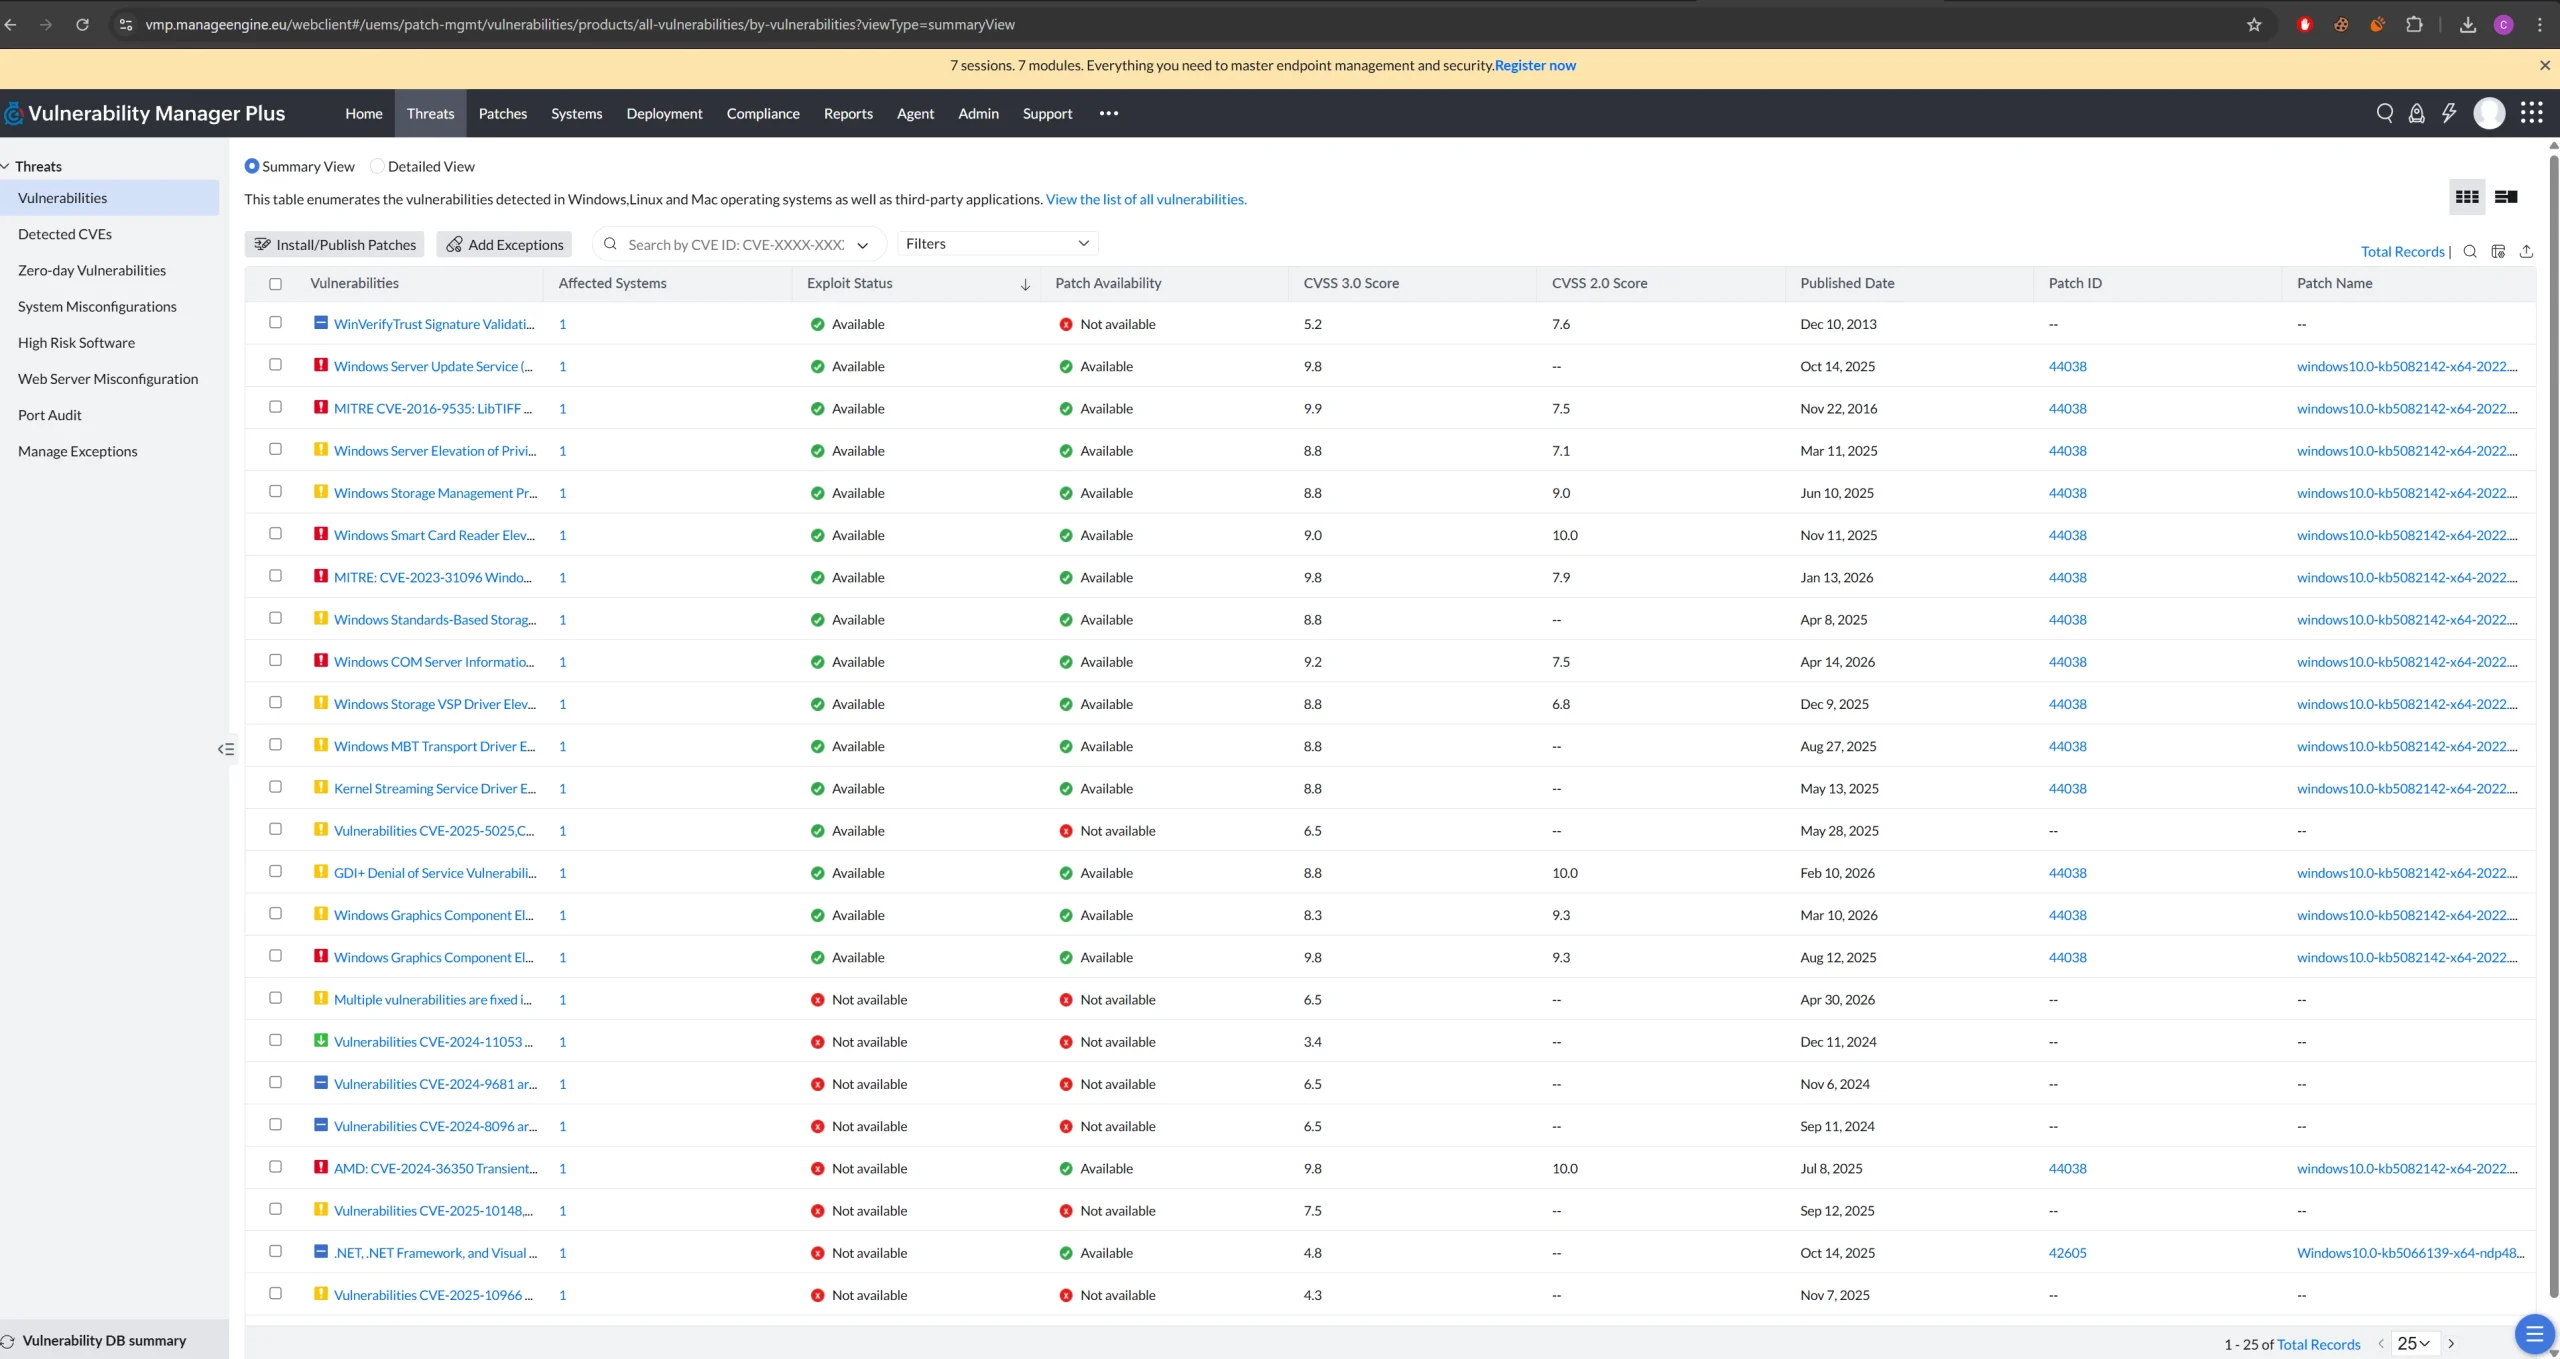2560x1359 pixels.
Task: Open the apps grid launcher icon
Action: coord(2532,113)
